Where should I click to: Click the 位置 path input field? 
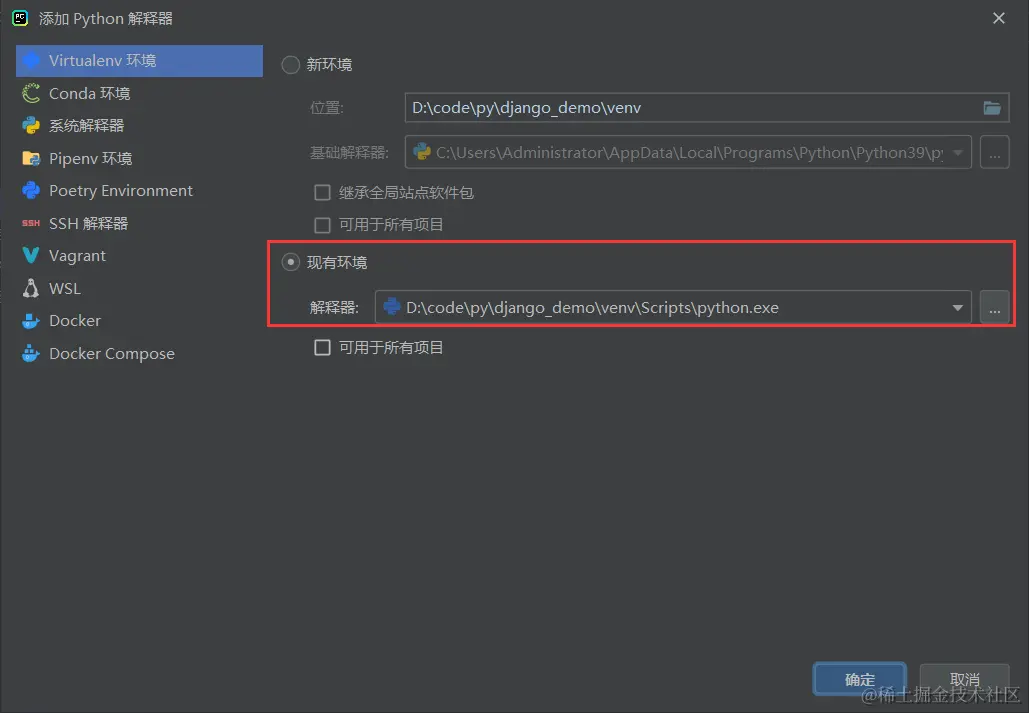707,108
